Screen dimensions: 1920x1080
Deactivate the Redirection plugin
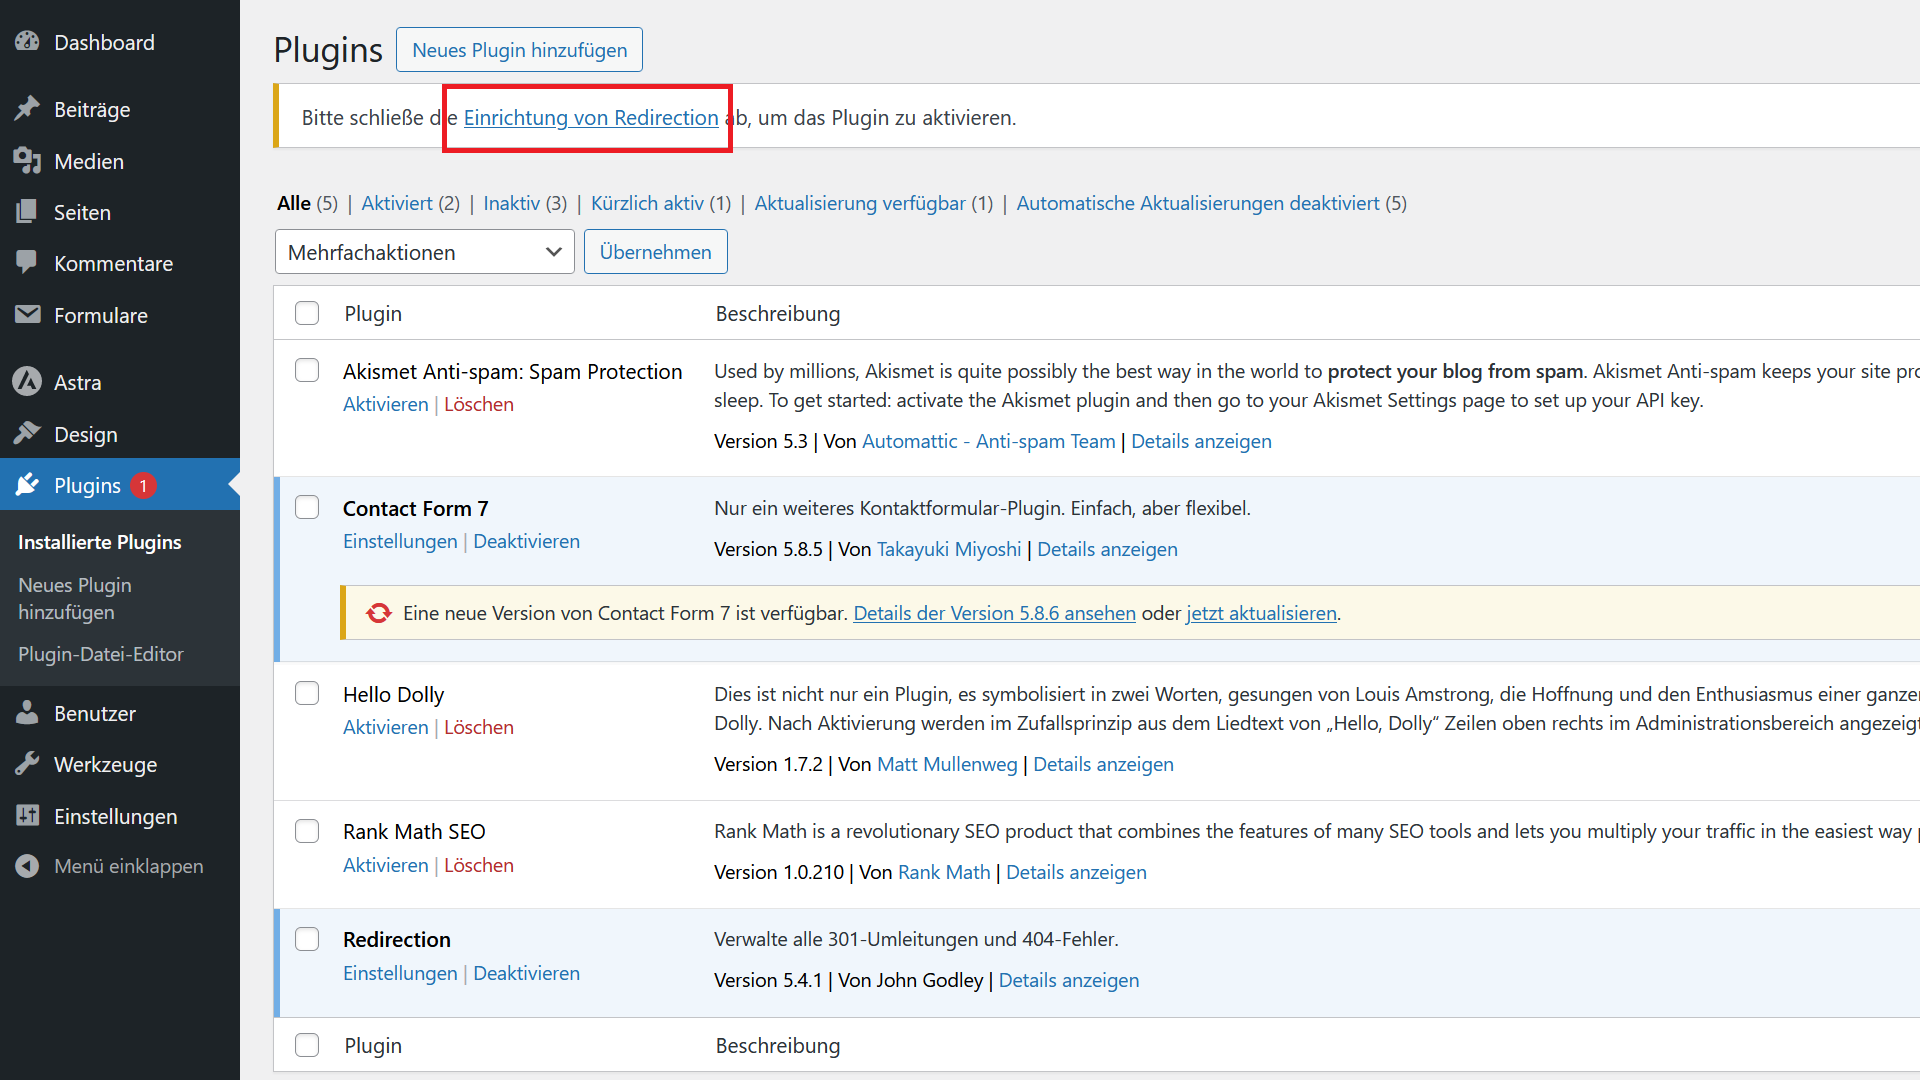[526, 973]
